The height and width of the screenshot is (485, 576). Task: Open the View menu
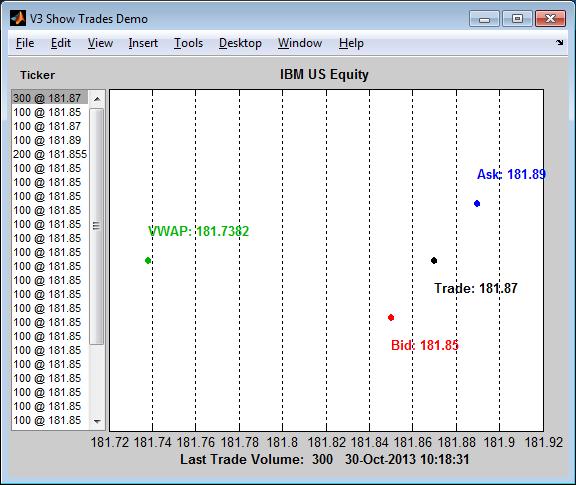[100, 43]
